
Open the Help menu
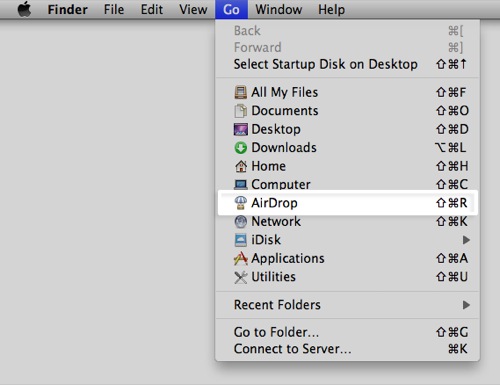click(x=331, y=9)
